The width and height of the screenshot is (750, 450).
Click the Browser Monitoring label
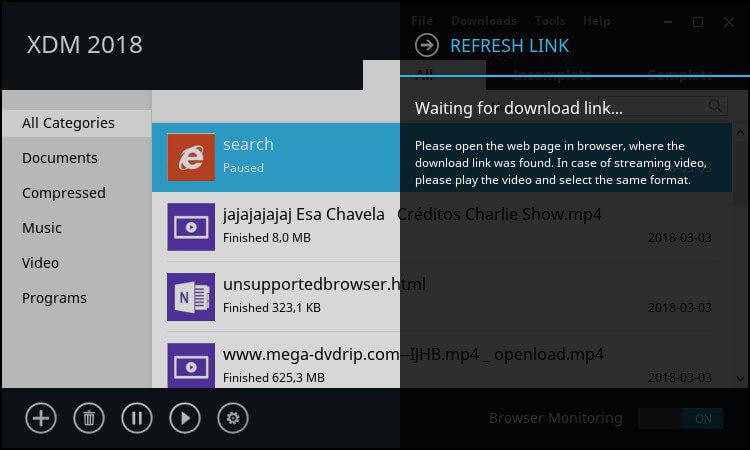[555, 418]
